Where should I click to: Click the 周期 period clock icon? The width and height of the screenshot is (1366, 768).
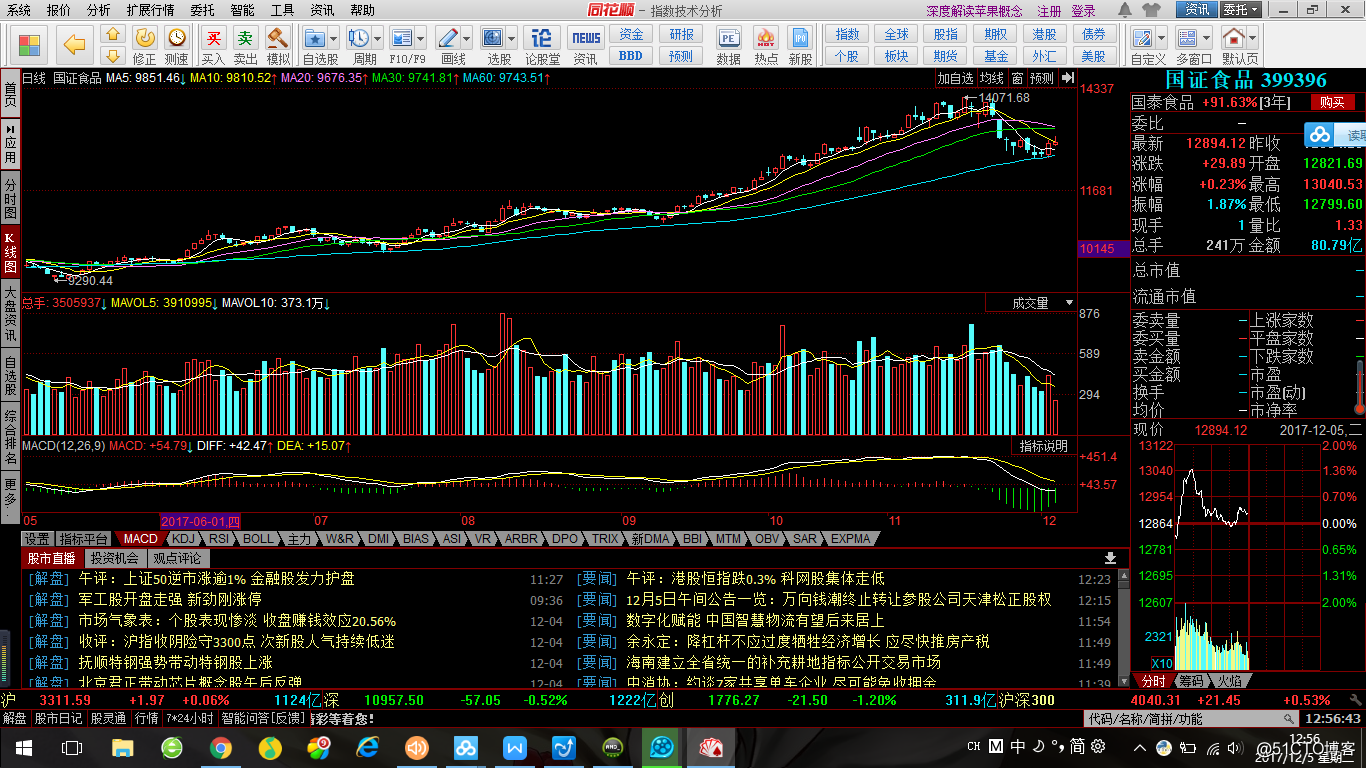click(x=358, y=38)
